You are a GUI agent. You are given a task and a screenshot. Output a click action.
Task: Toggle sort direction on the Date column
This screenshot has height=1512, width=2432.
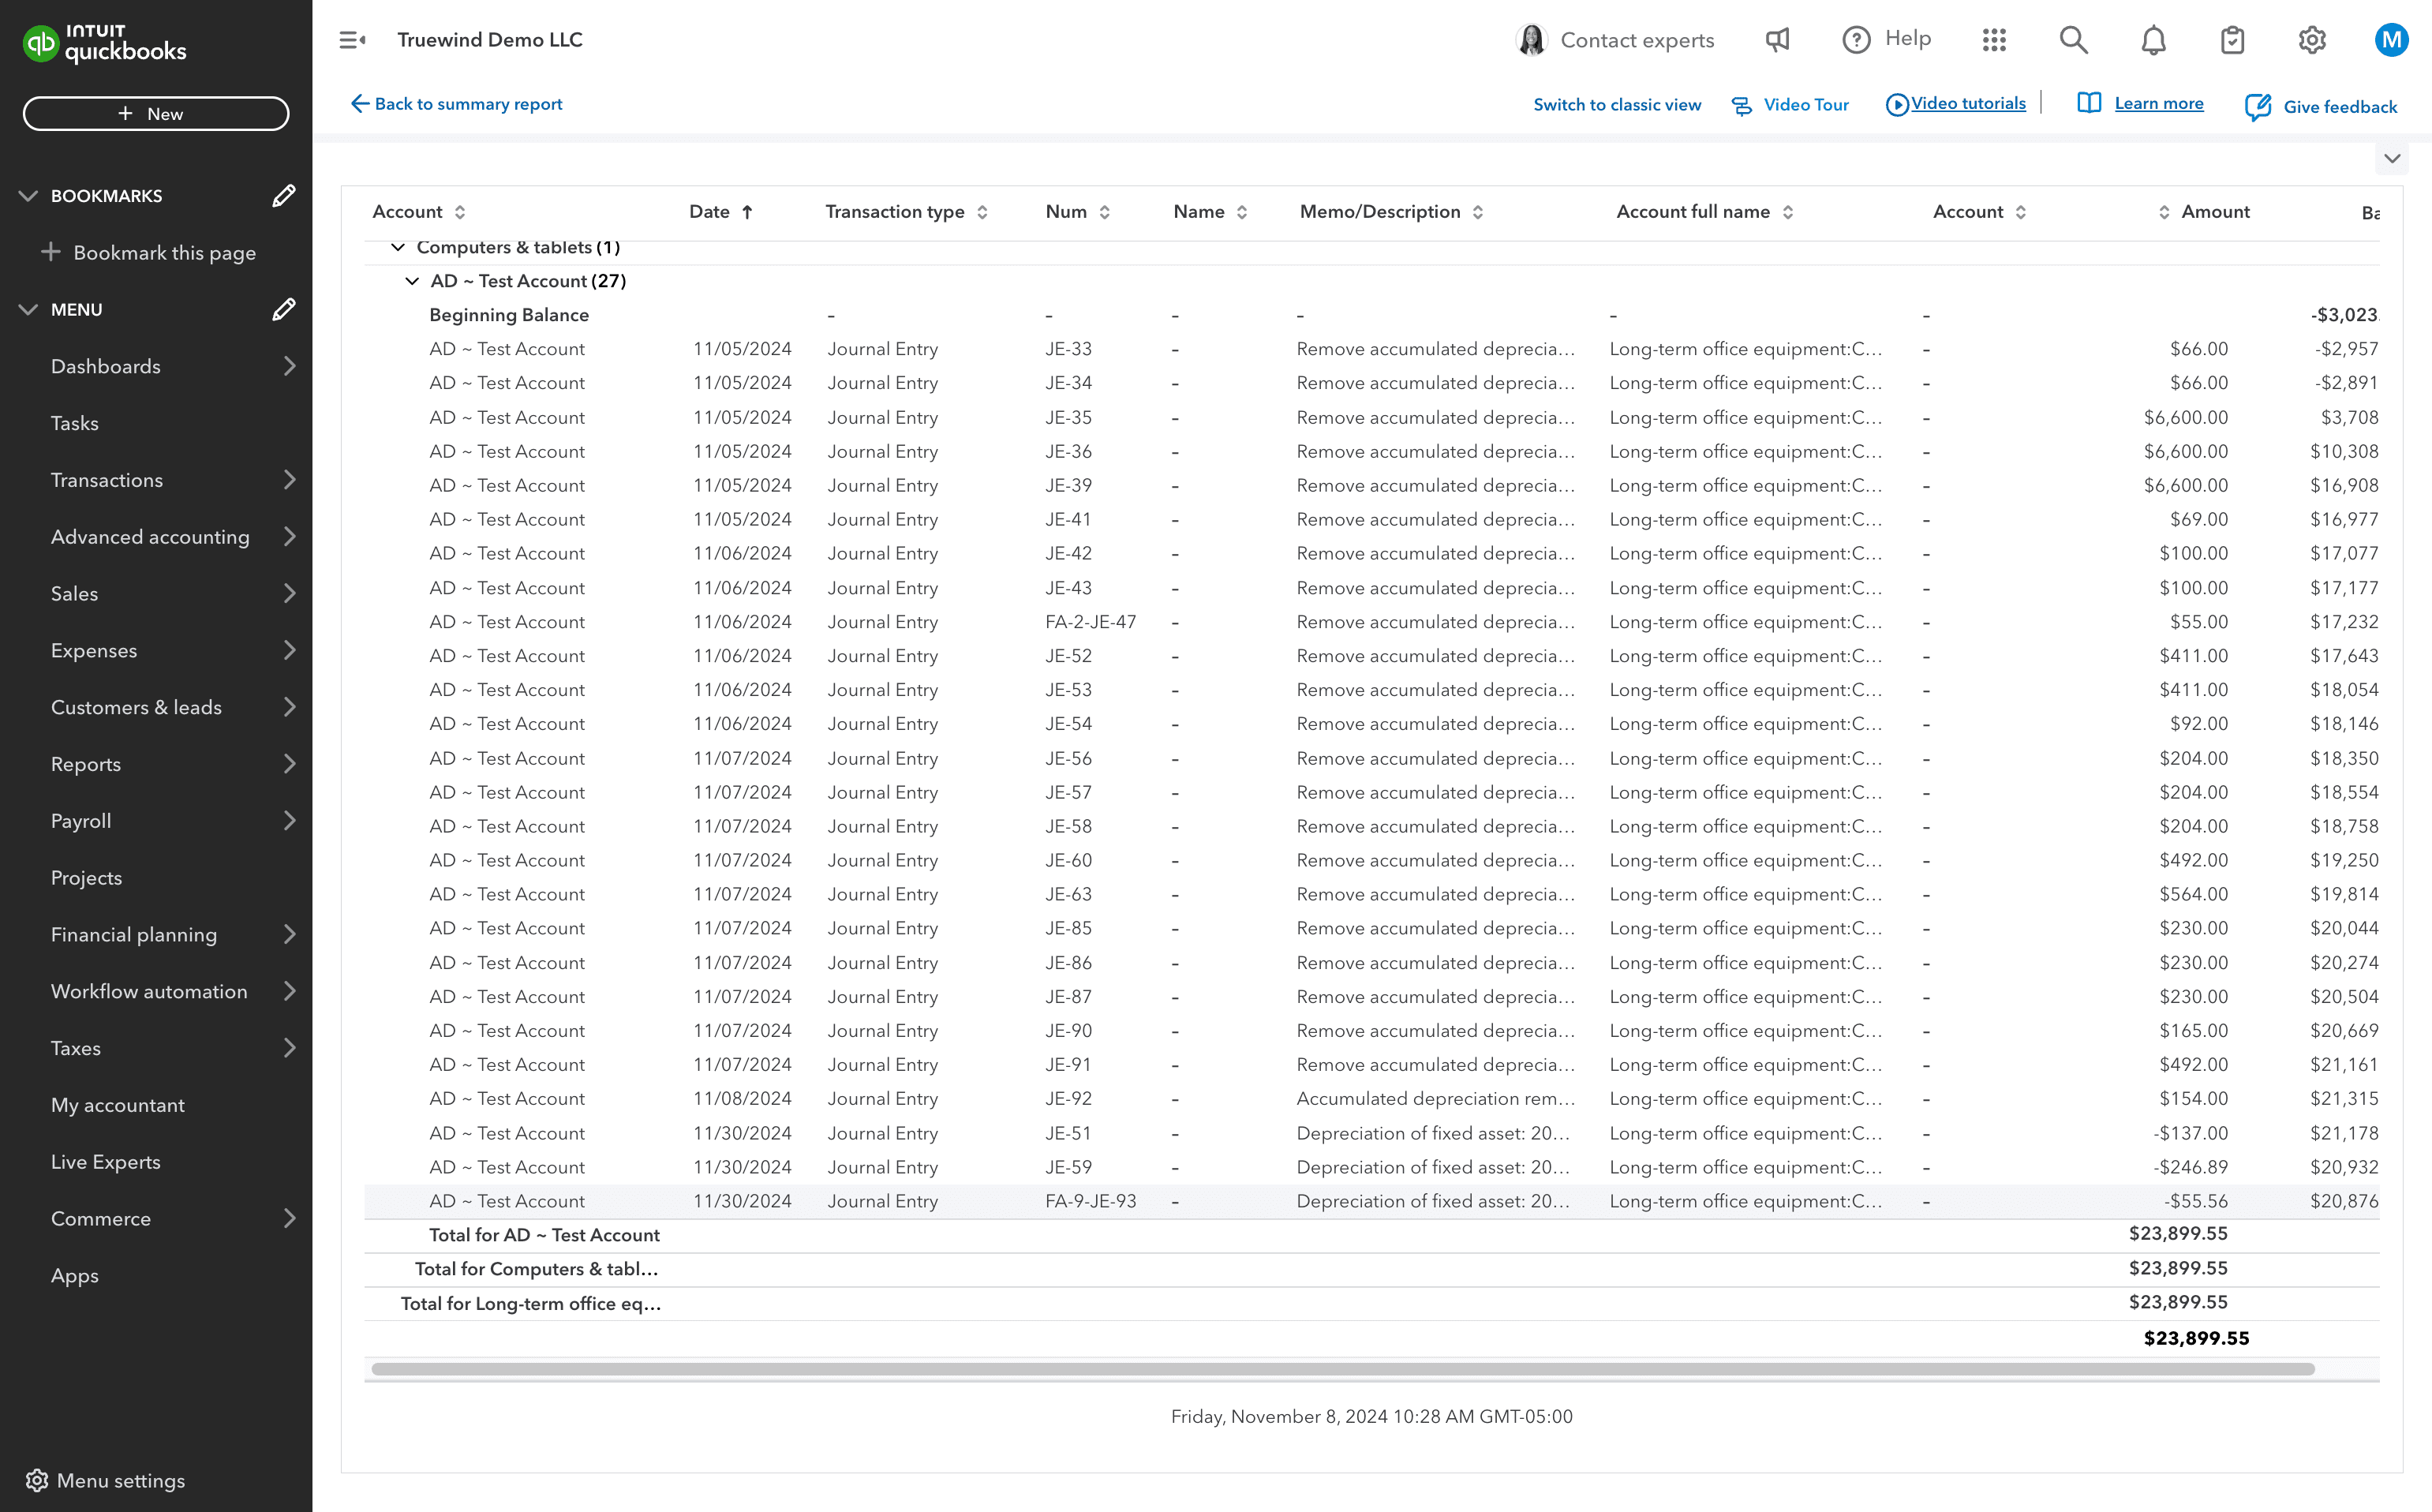point(746,212)
